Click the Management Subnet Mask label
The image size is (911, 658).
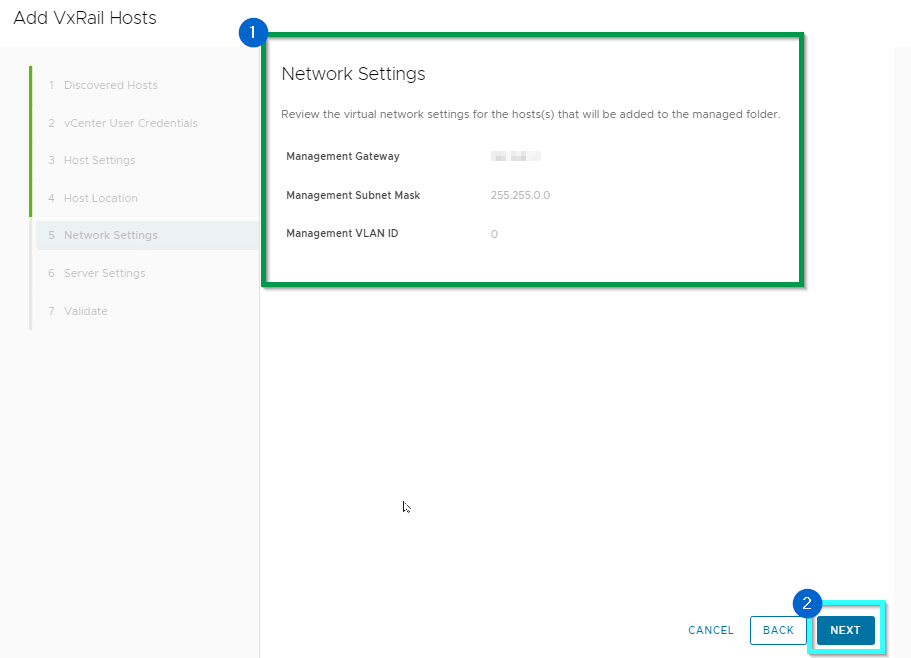point(353,195)
